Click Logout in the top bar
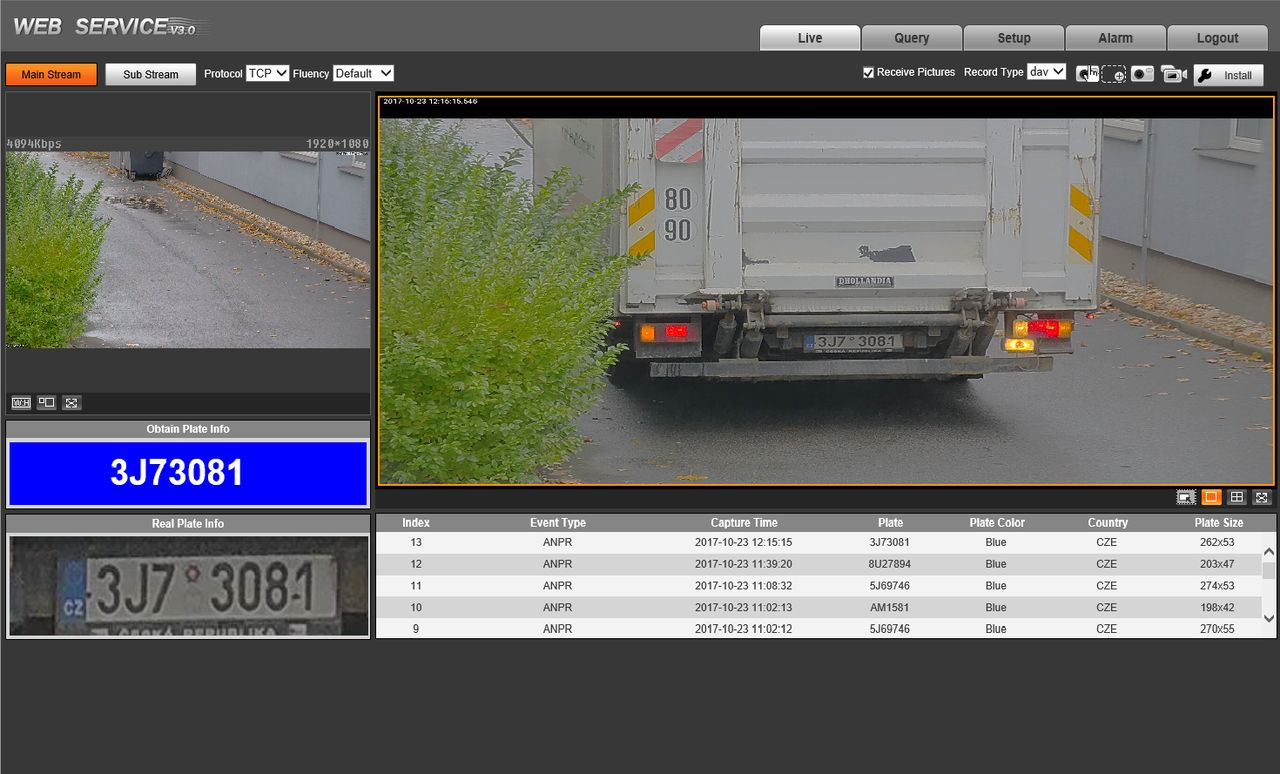1280x774 pixels. click(1217, 38)
